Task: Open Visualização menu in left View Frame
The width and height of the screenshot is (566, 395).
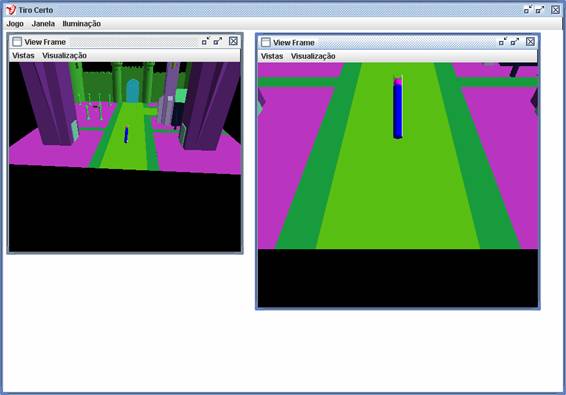Action: (65, 56)
